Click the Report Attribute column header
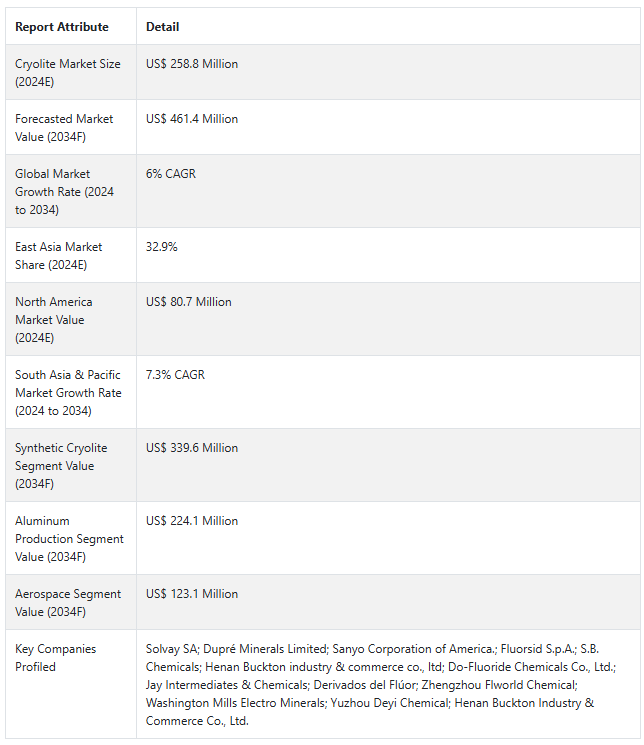 pyautogui.click(x=62, y=27)
